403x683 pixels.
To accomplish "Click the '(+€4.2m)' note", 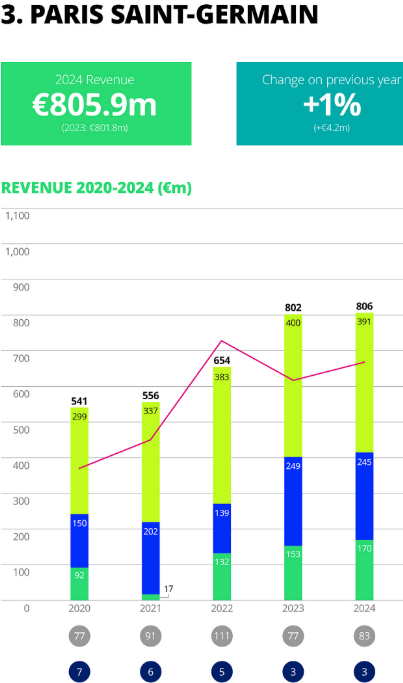I will click(x=332, y=128).
